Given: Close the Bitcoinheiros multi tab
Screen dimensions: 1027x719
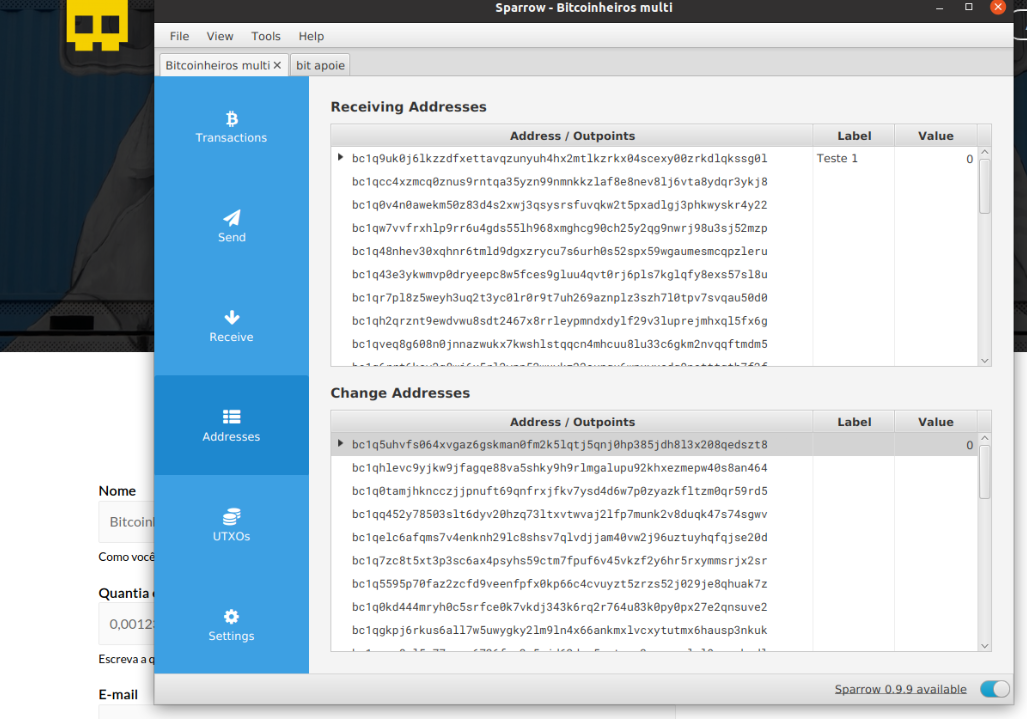Looking at the screenshot, I should (277, 65).
